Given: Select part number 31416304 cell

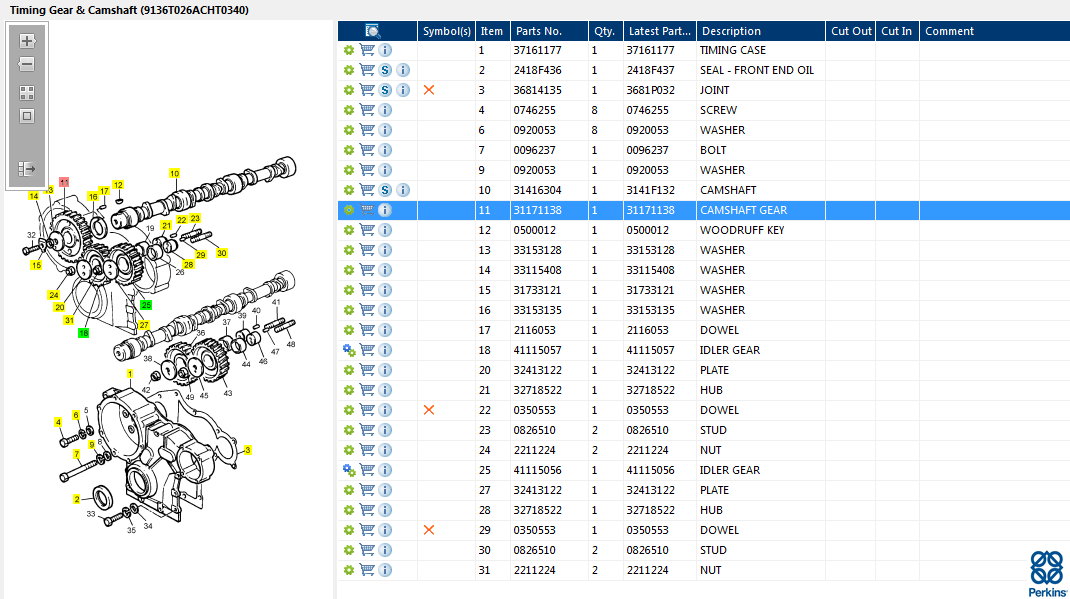Looking at the screenshot, I should pyautogui.click(x=537, y=190).
